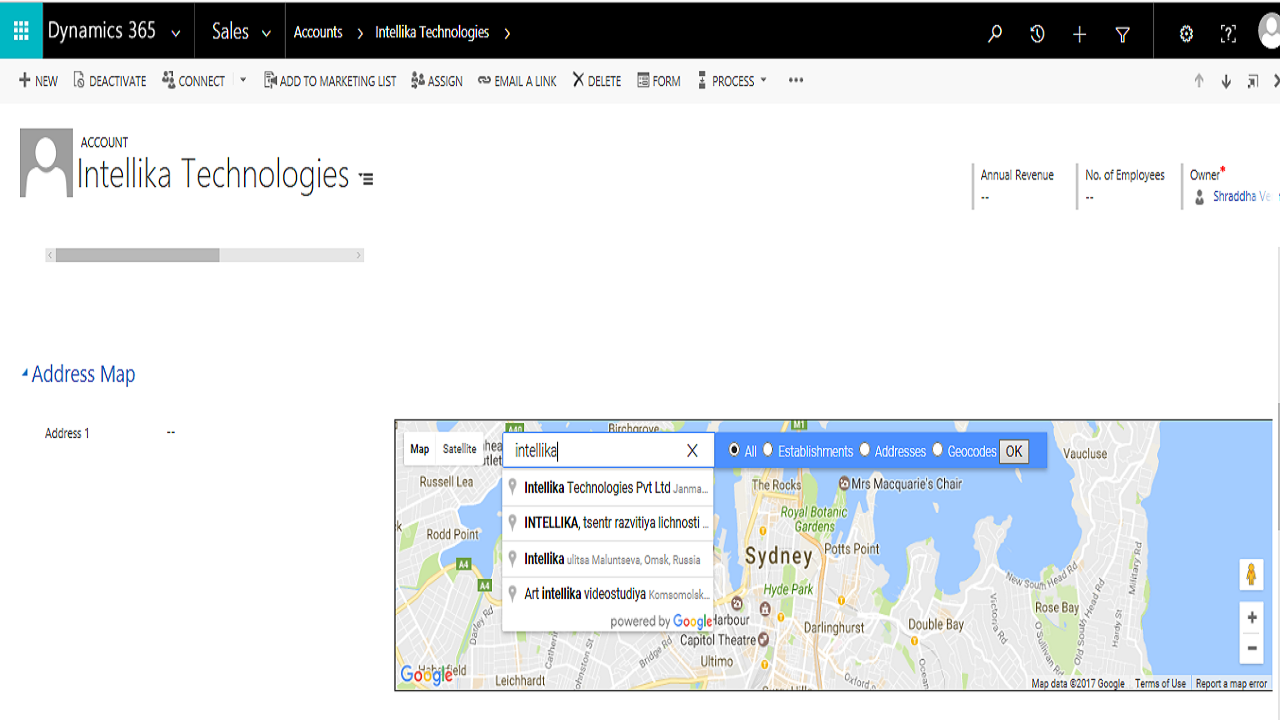
Task: Zoom in on the map
Action: [1251, 618]
